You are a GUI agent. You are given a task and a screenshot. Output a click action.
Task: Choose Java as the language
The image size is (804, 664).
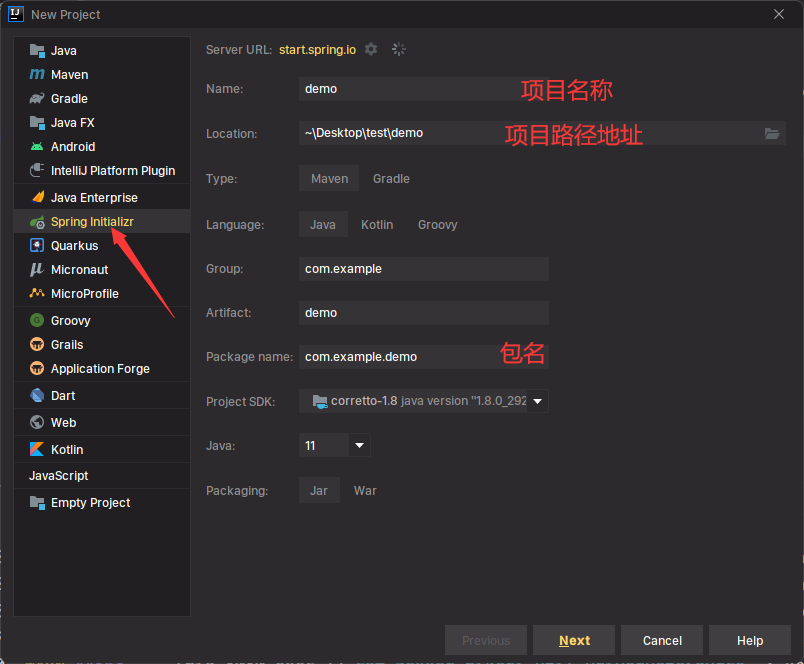[x=323, y=225]
